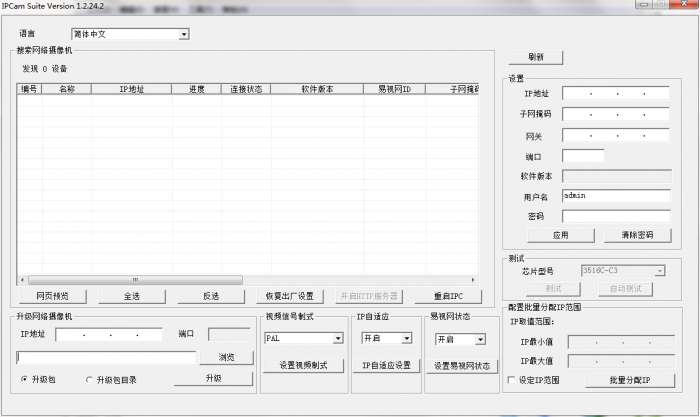Click the 设置易视网状态 button

(x=462, y=366)
